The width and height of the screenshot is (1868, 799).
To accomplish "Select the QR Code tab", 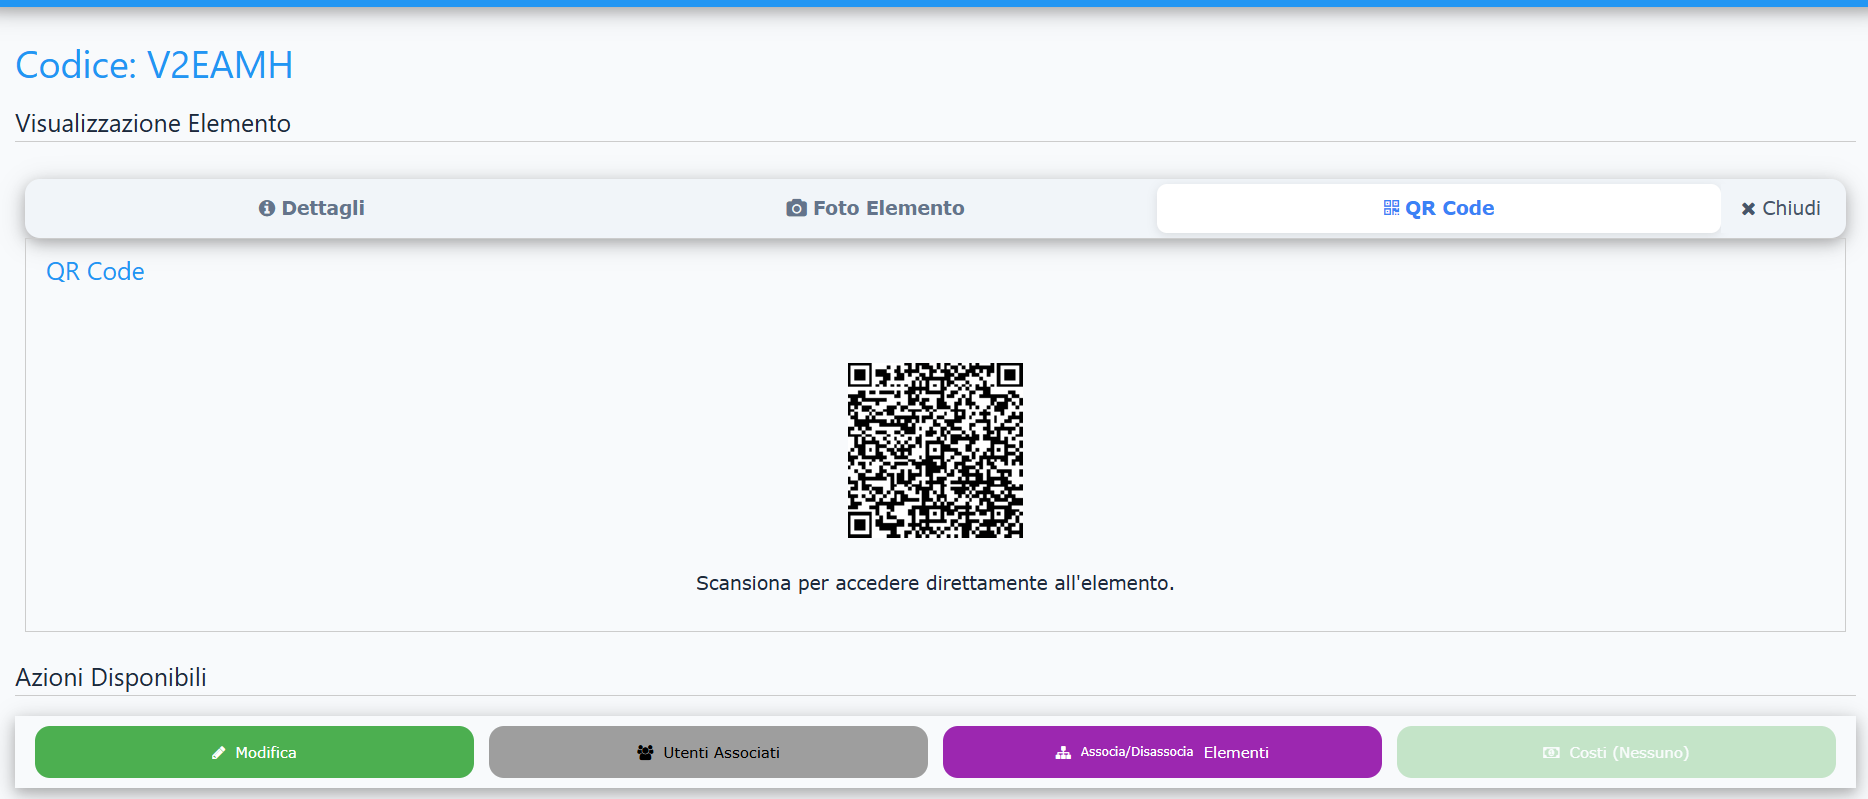I will [1438, 208].
